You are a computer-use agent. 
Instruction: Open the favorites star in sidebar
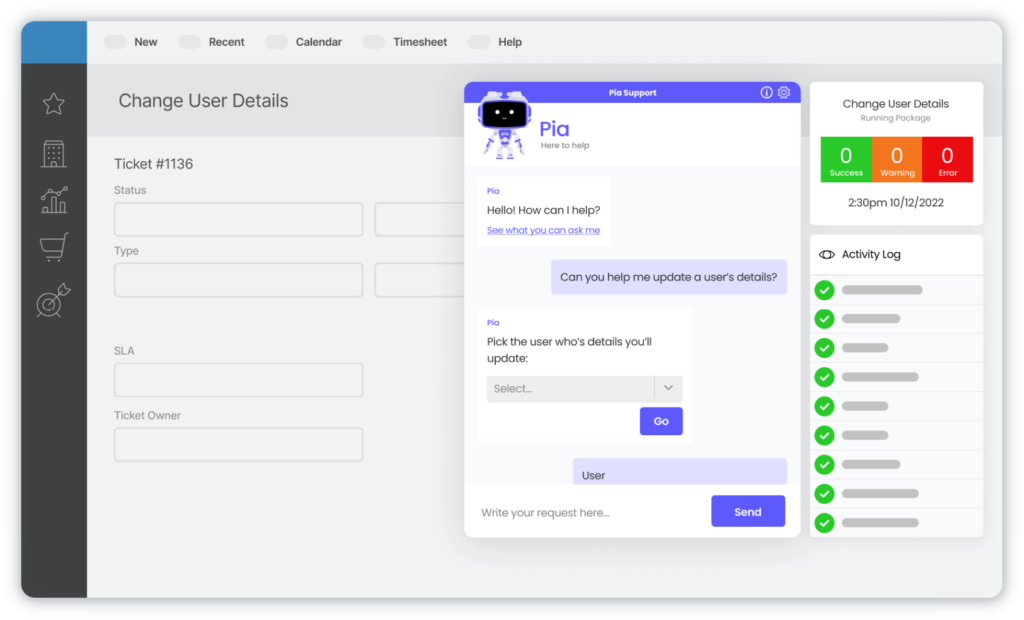54,104
